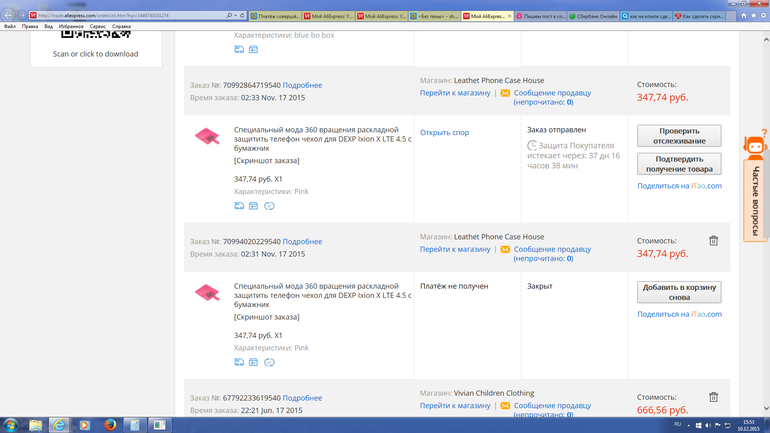Click the Windows Start button

pos(11,425)
